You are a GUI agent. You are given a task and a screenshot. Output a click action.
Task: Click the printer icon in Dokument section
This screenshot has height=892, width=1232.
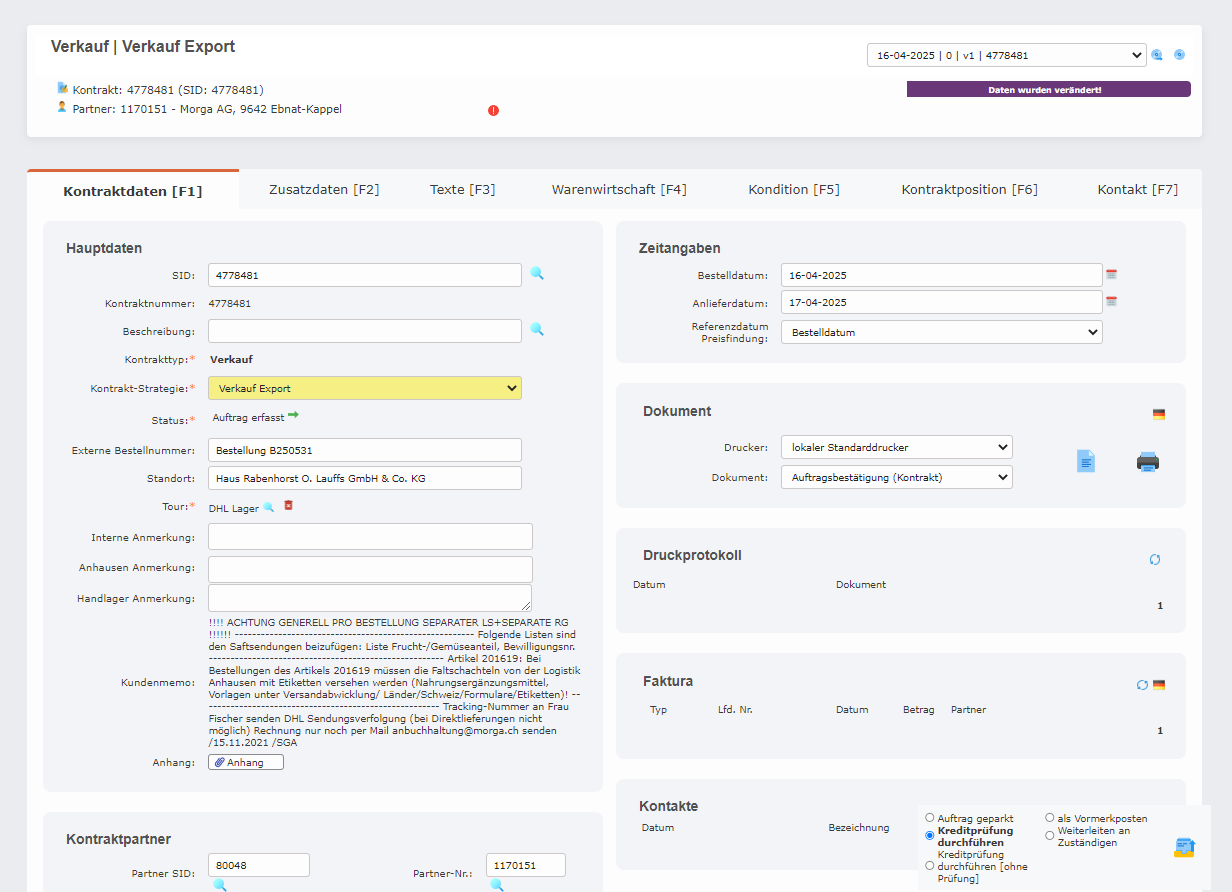coord(1147,462)
